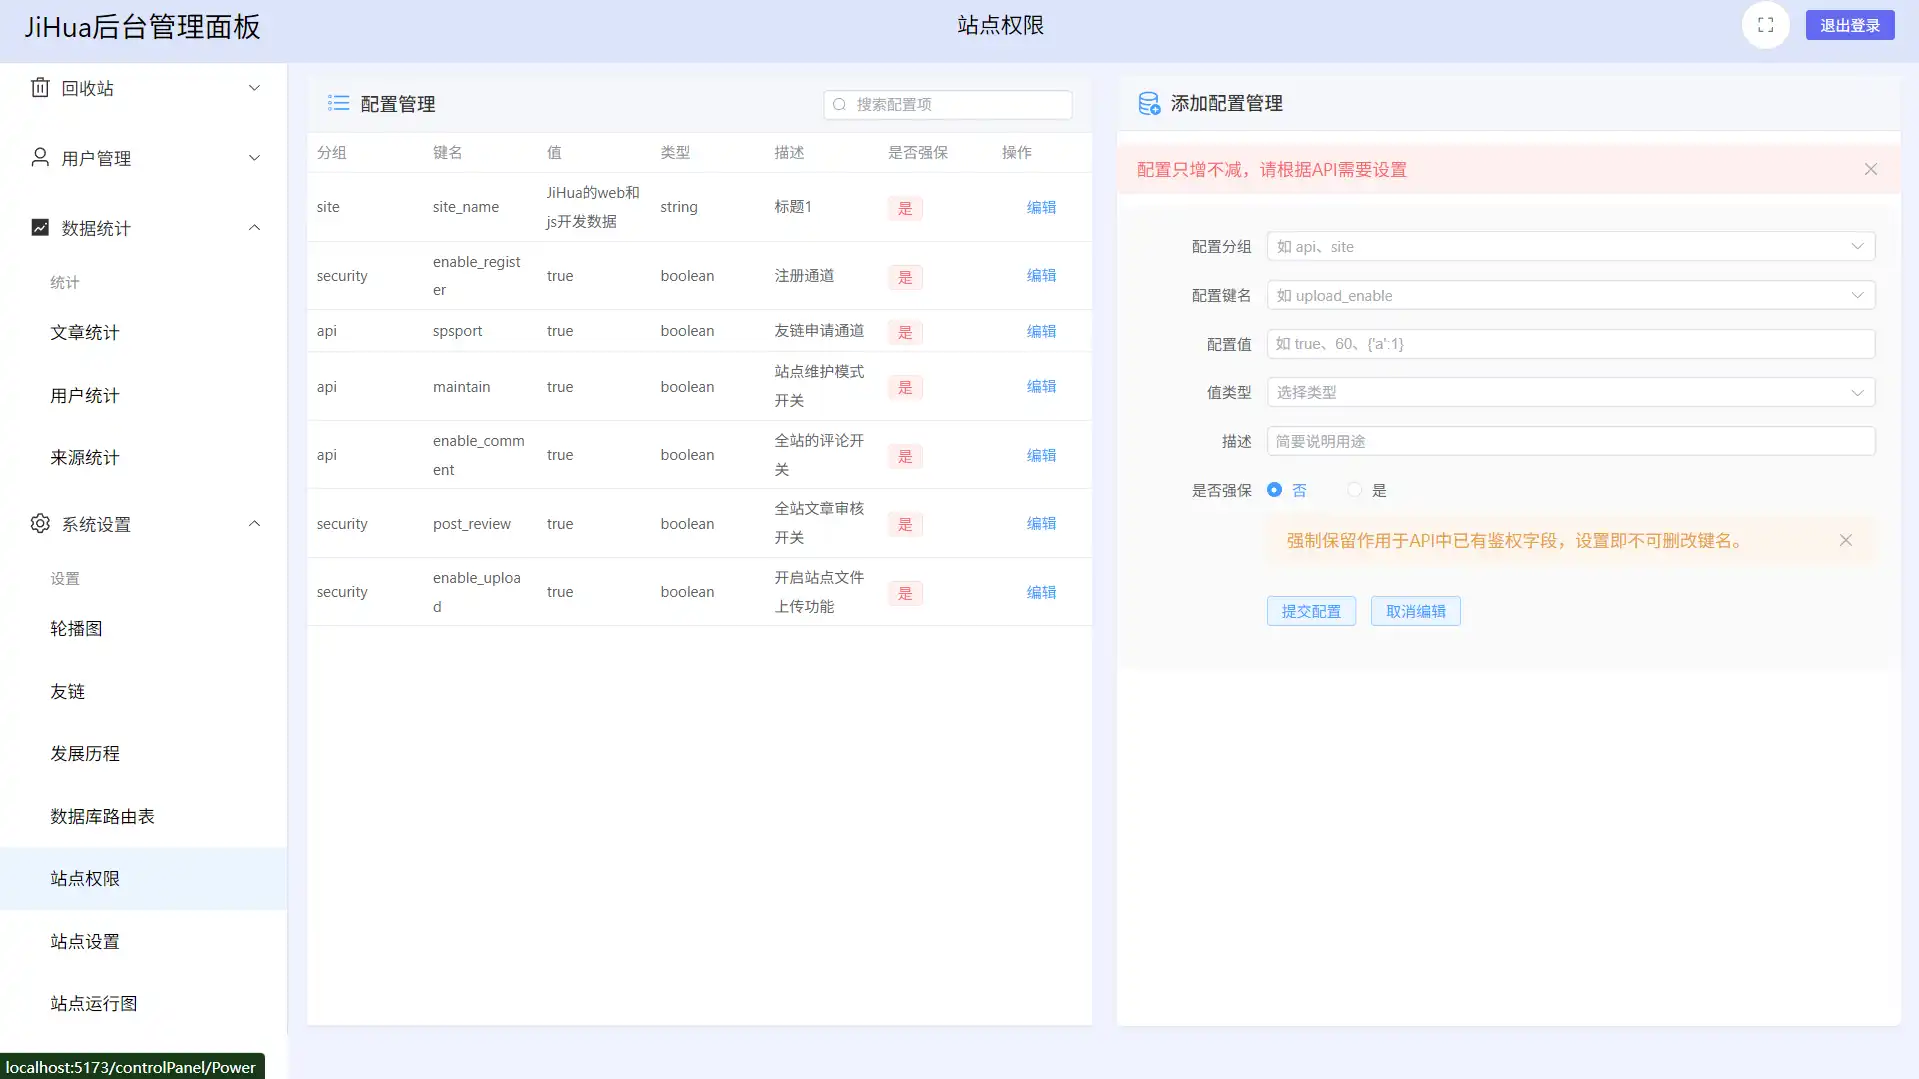Select 是 radio for 是否强保

1354,490
